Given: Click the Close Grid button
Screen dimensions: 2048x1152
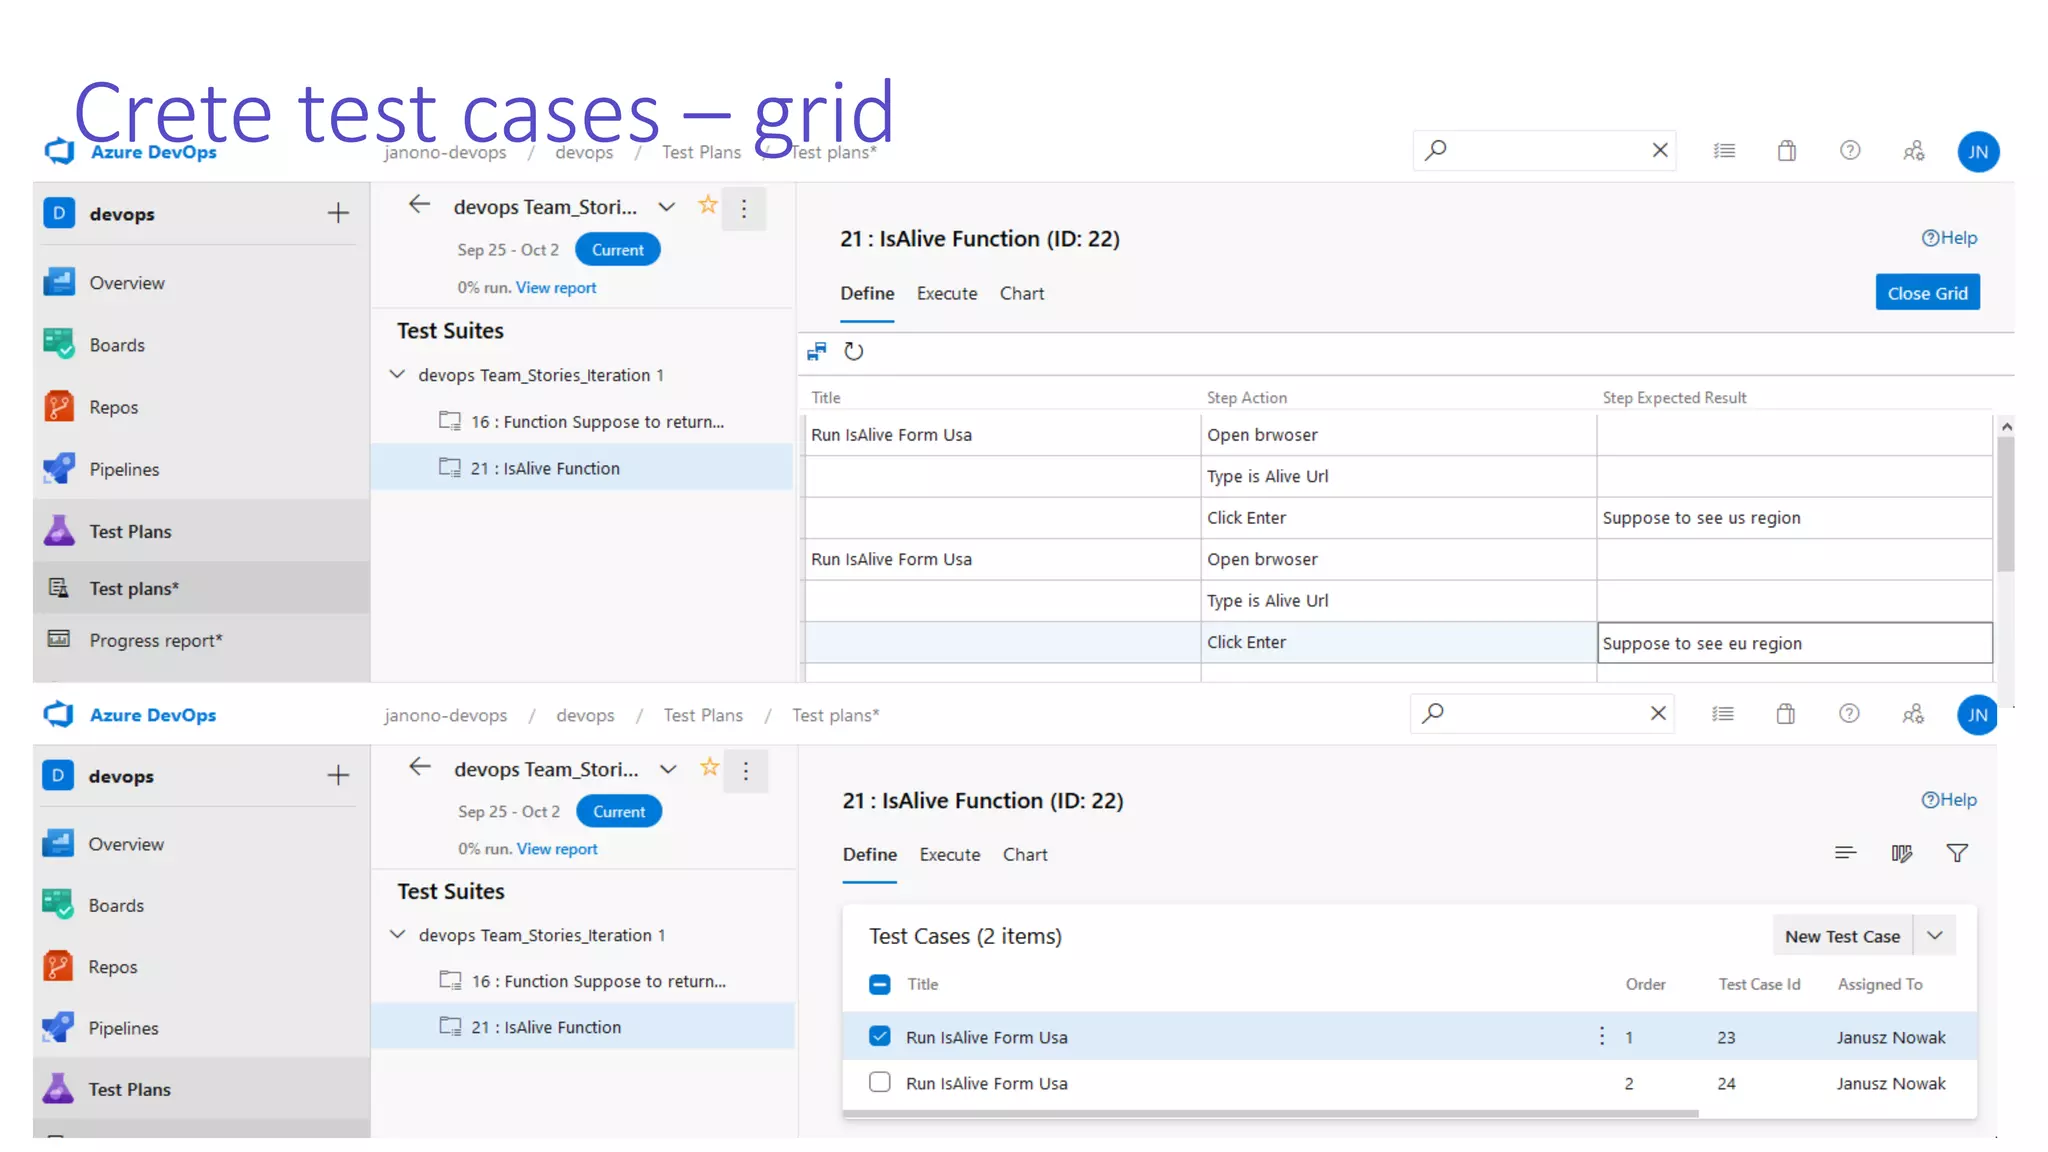Looking at the screenshot, I should pos(1926,293).
